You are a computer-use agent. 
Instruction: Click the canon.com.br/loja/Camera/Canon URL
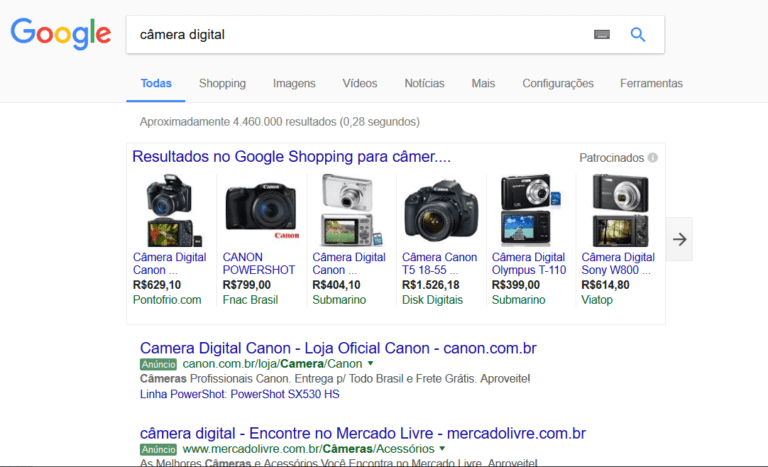pos(272,364)
